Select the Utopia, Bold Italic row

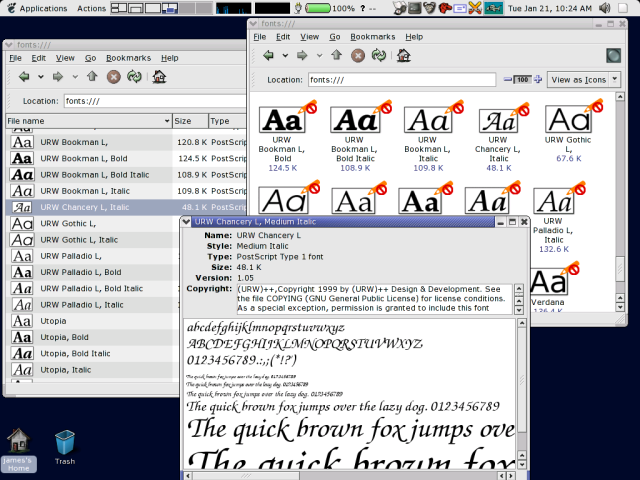point(90,353)
